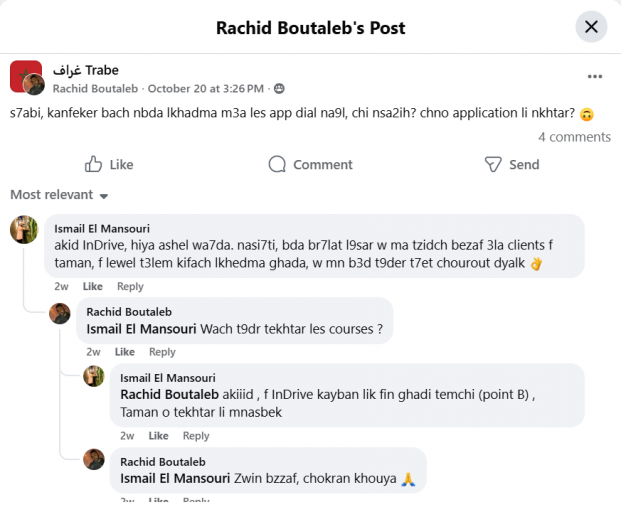Click the Like thumbs-up icon on post
Screen dimensions: 621x512
[x=94, y=164]
